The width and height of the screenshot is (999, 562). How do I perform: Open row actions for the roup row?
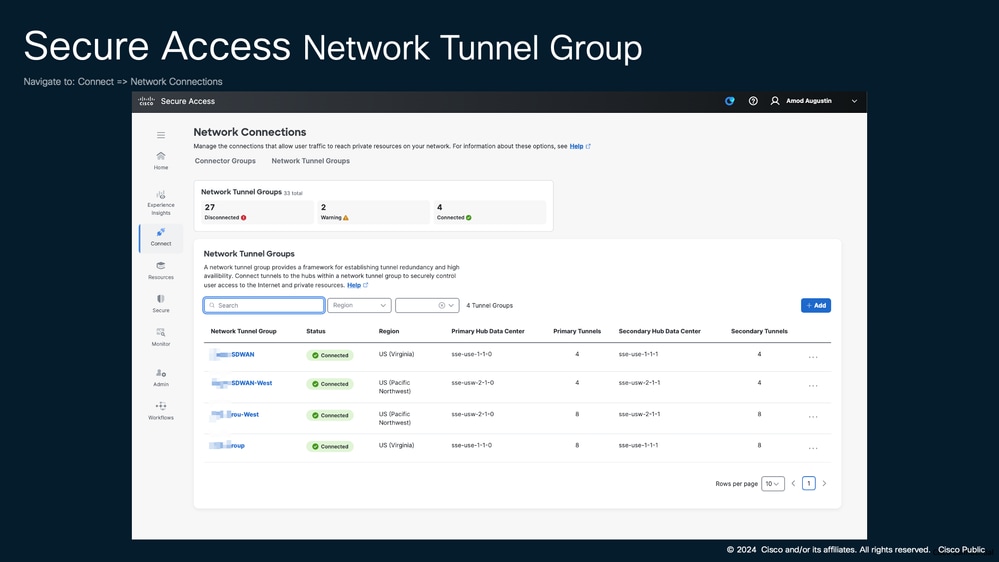click(x=813, y=449)
